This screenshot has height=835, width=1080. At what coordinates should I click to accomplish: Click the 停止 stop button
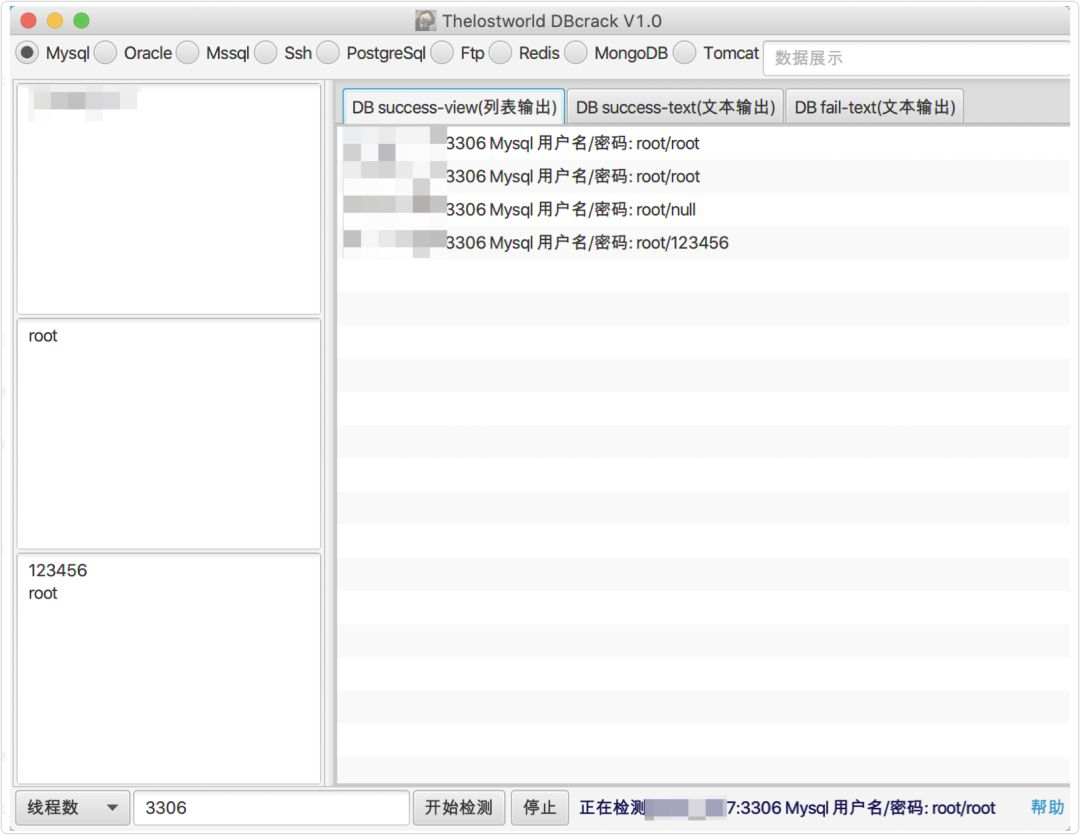pyautogui.click(x=540, y=807)
